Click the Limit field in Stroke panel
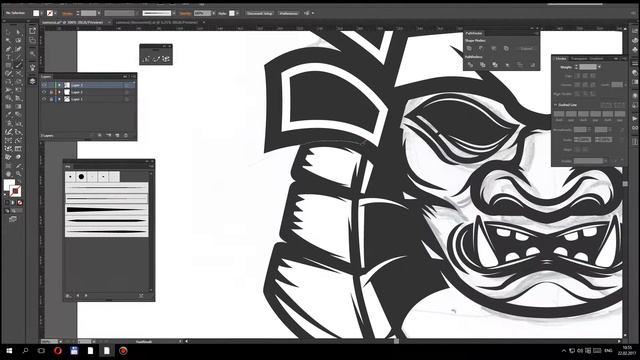Screen dimensions: 640x360 (617, 84)
